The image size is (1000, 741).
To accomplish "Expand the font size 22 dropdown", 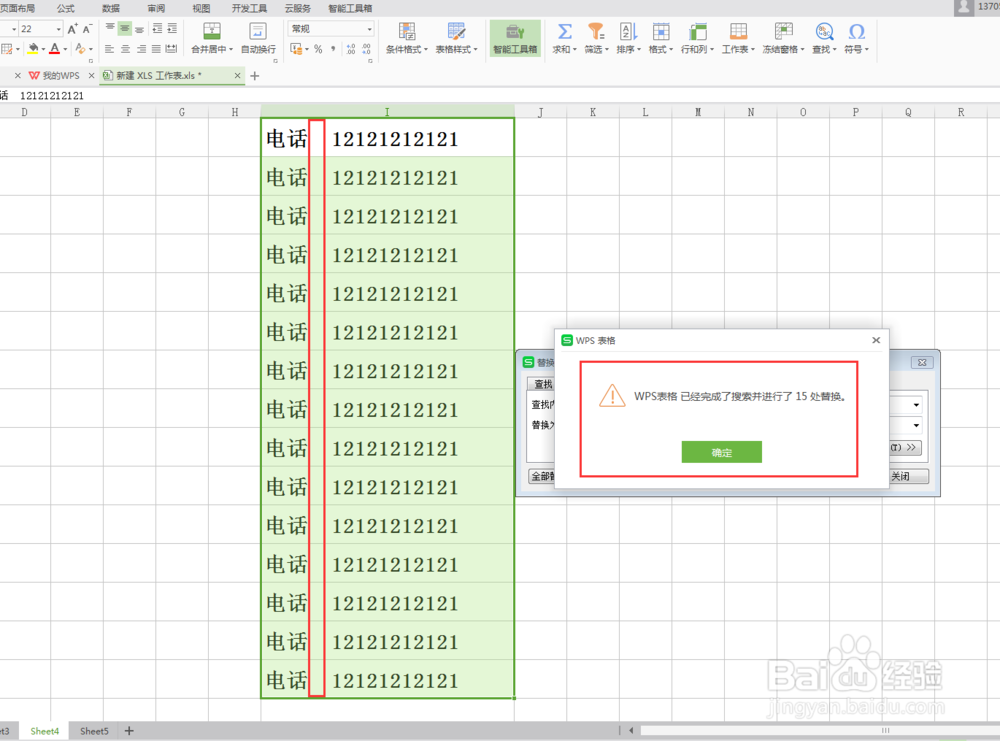I will 59,29.
